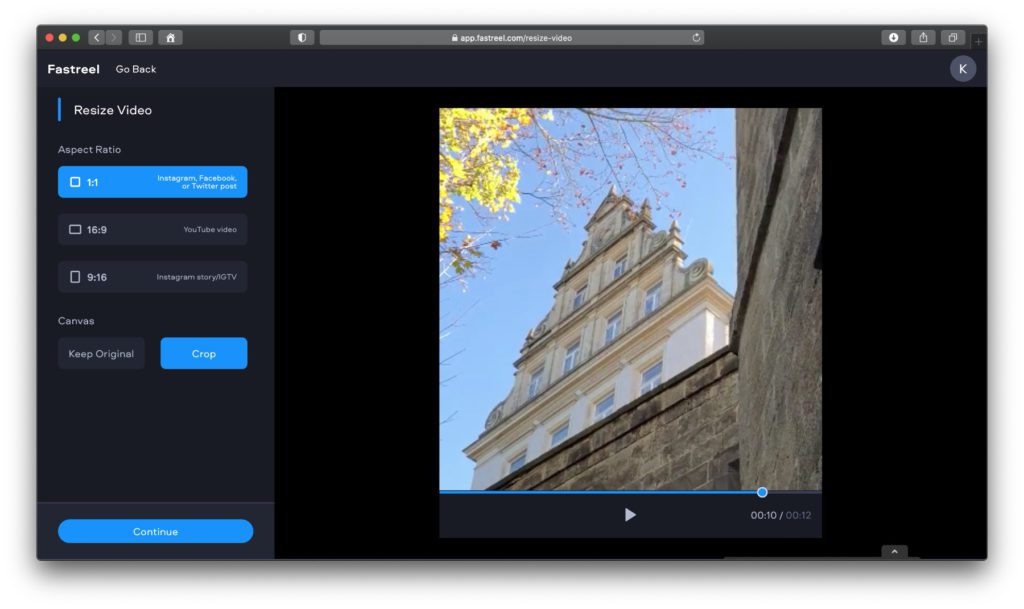
Task: Open the Safari downloads list
Action: pos(893,36)
